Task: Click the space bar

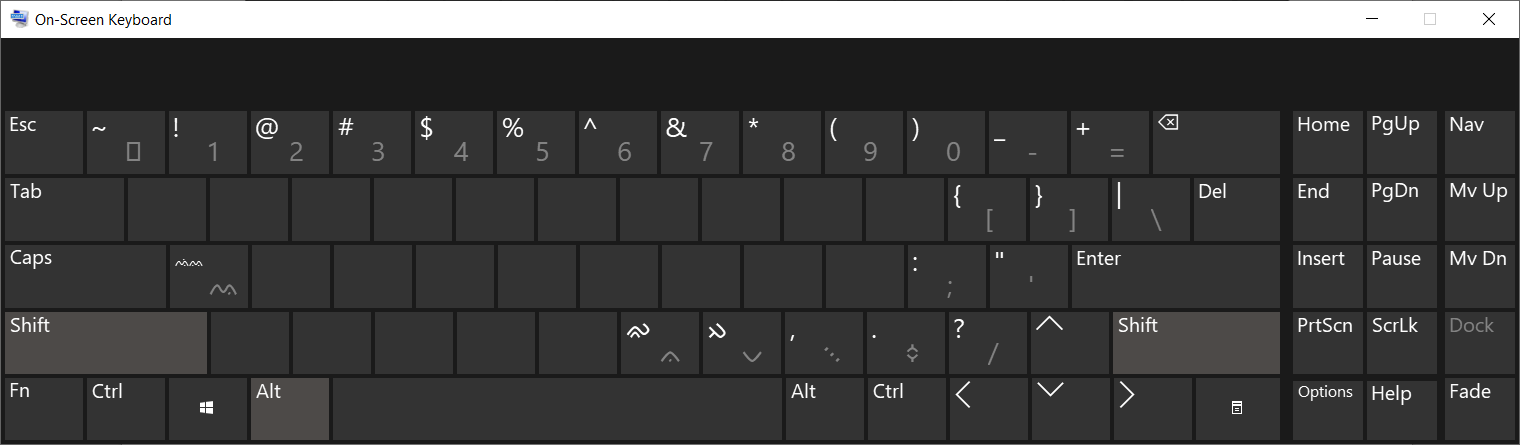Action: tap(557, 408)
